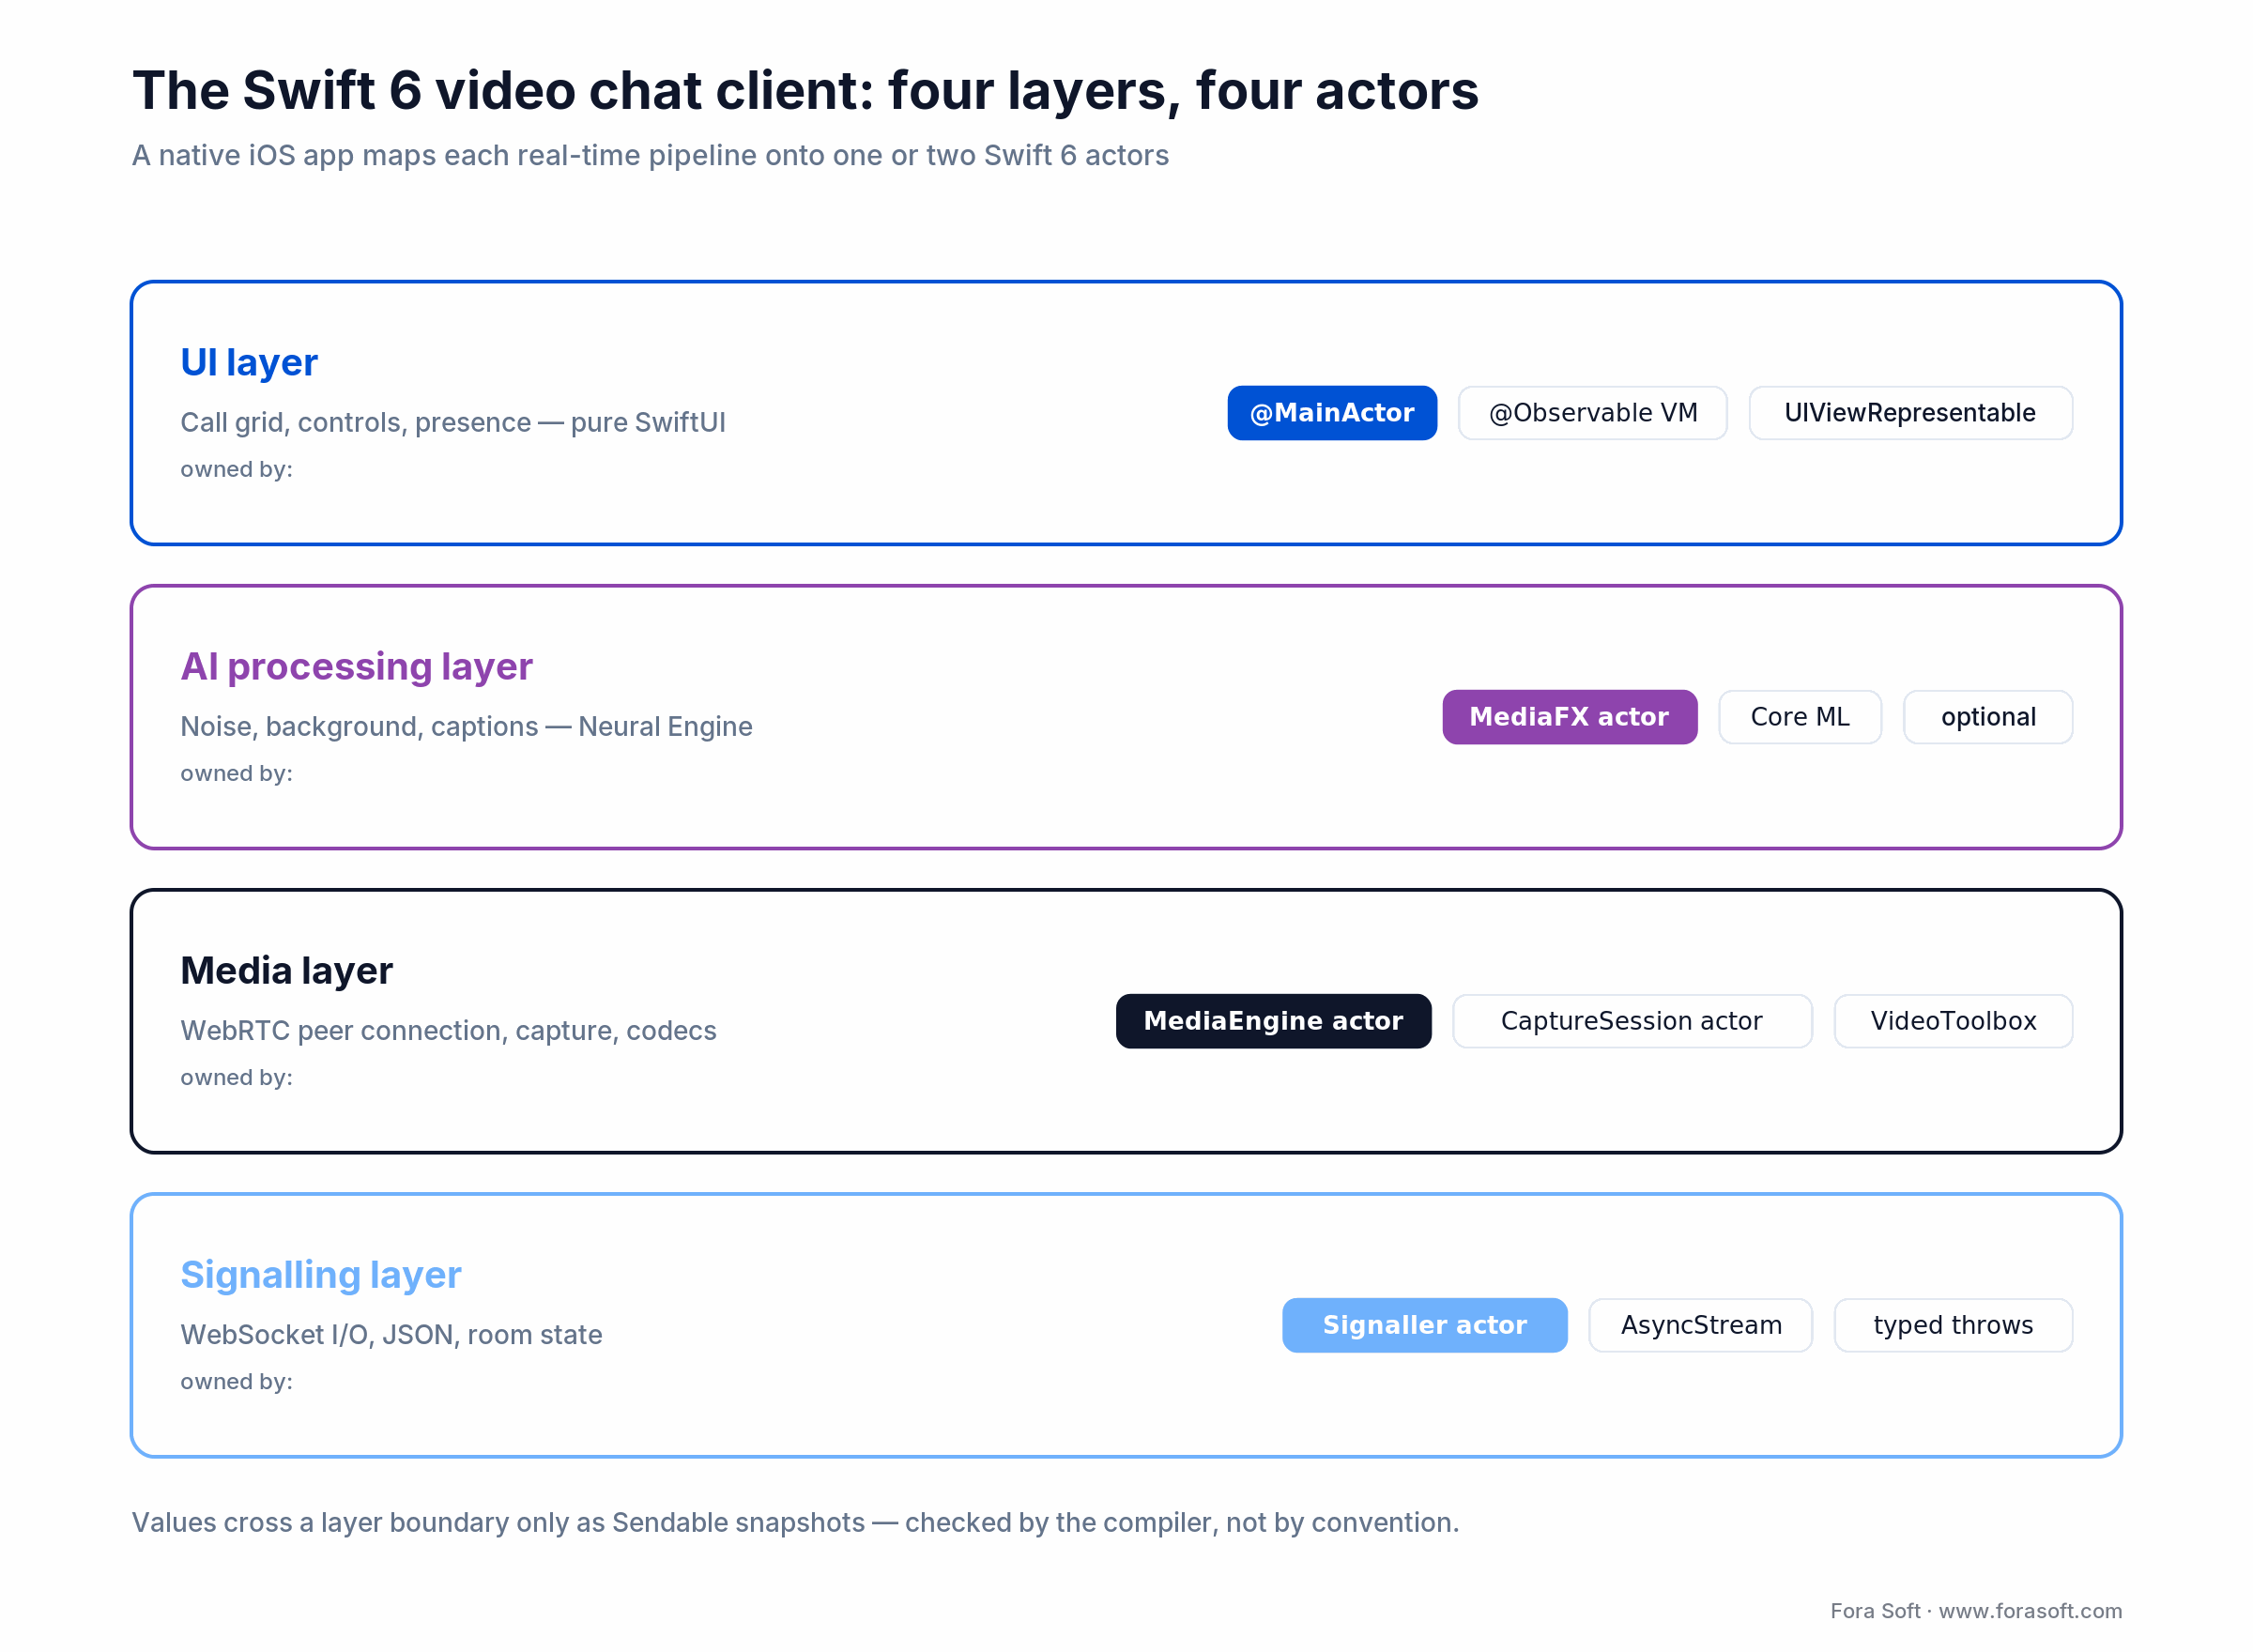The width and height of the screenshot is (2253, 1652).
Task: Click the subtitle about native iOS app
Action: coord(650,155)
